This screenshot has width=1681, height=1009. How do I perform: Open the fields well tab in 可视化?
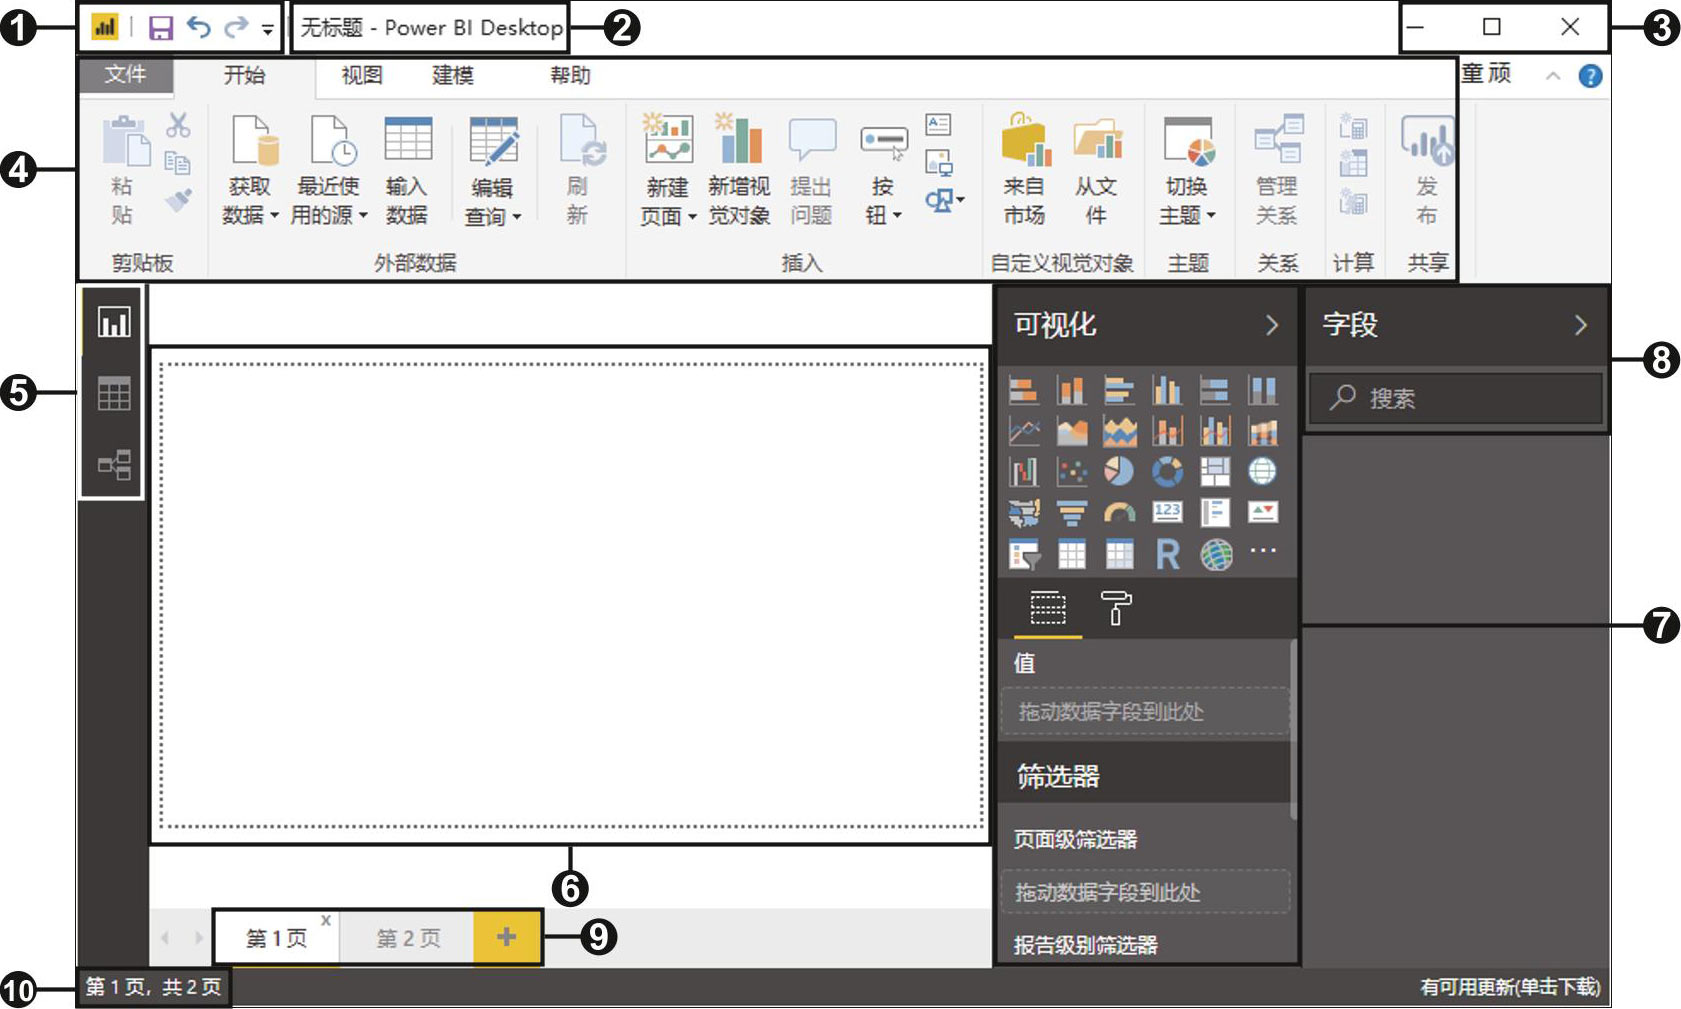coord(1048,608)
